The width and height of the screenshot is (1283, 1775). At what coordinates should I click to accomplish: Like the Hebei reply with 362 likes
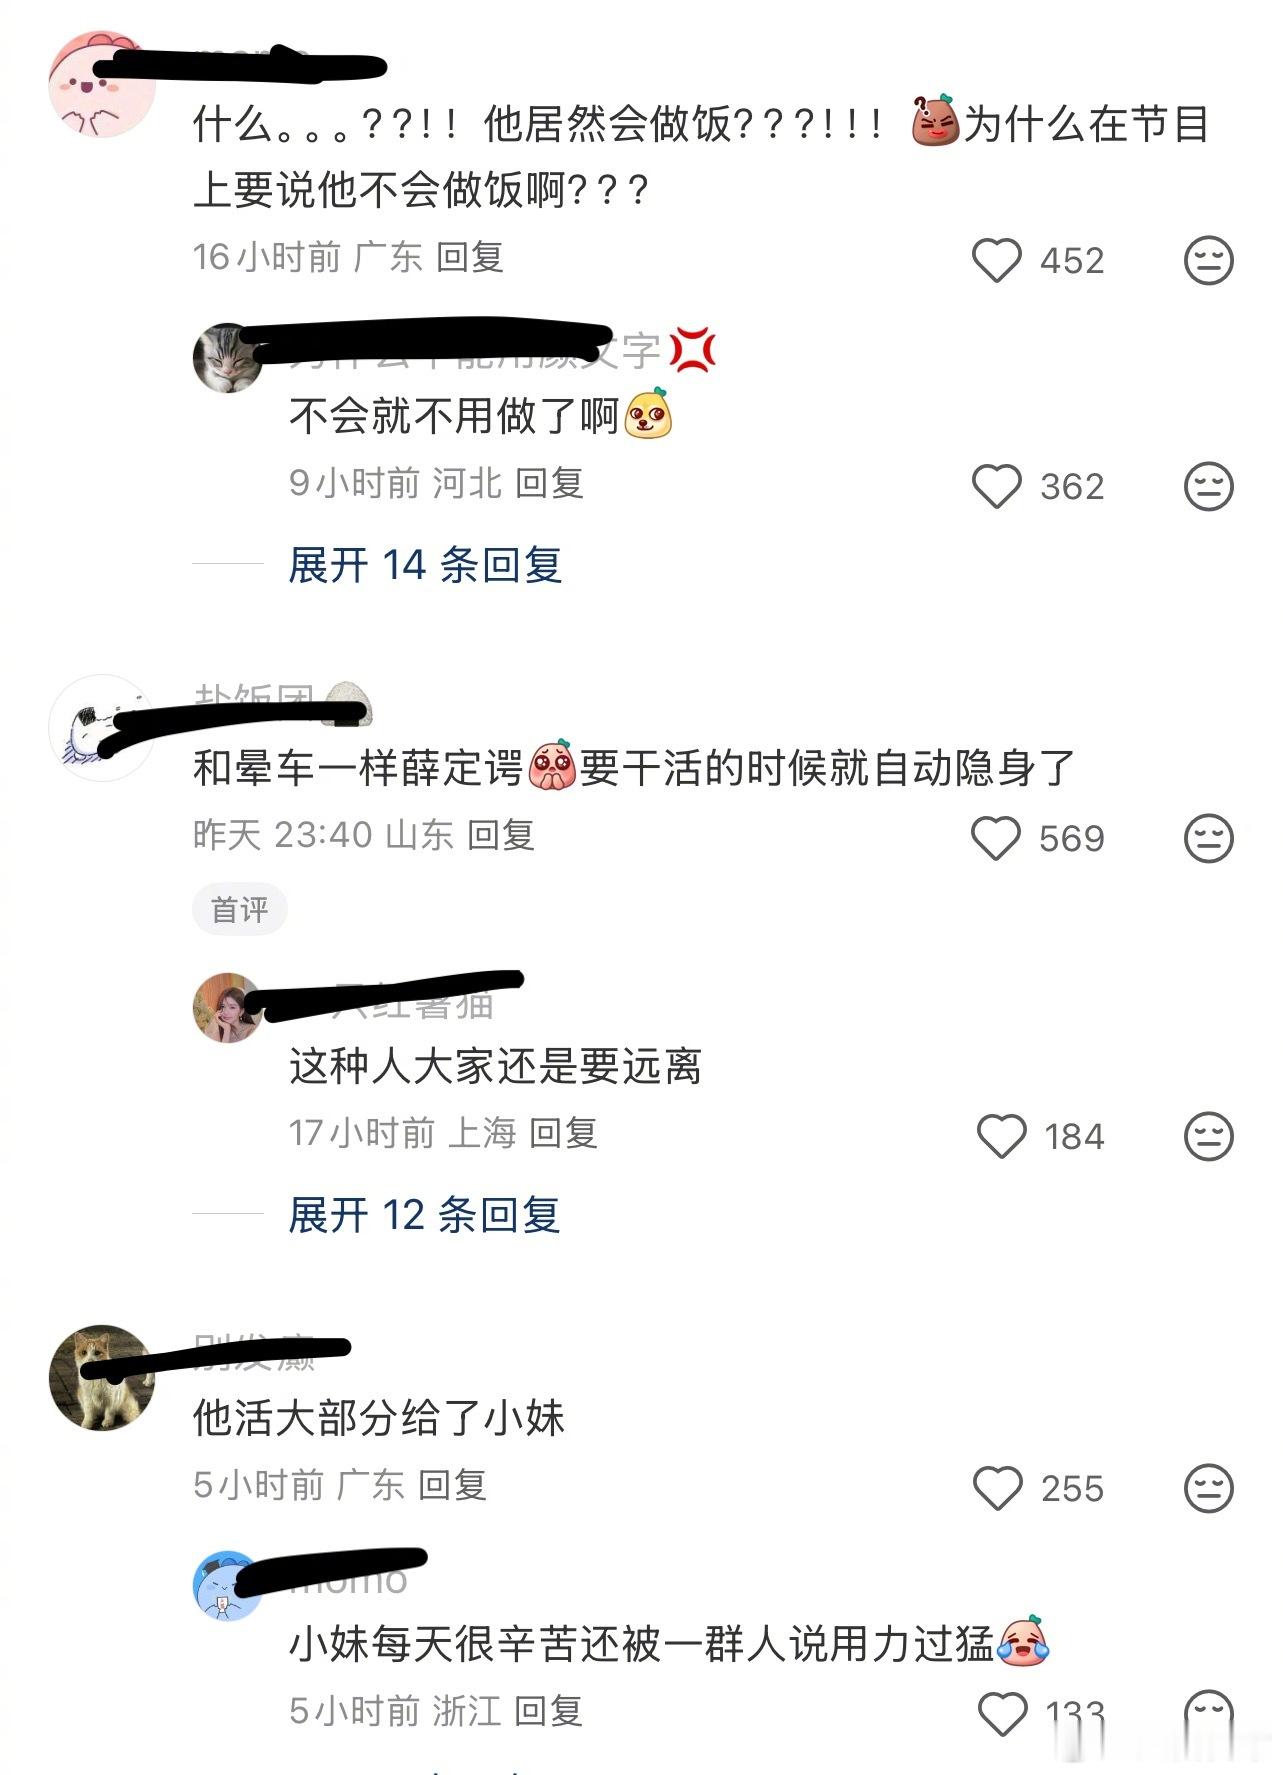click(996, 486)
